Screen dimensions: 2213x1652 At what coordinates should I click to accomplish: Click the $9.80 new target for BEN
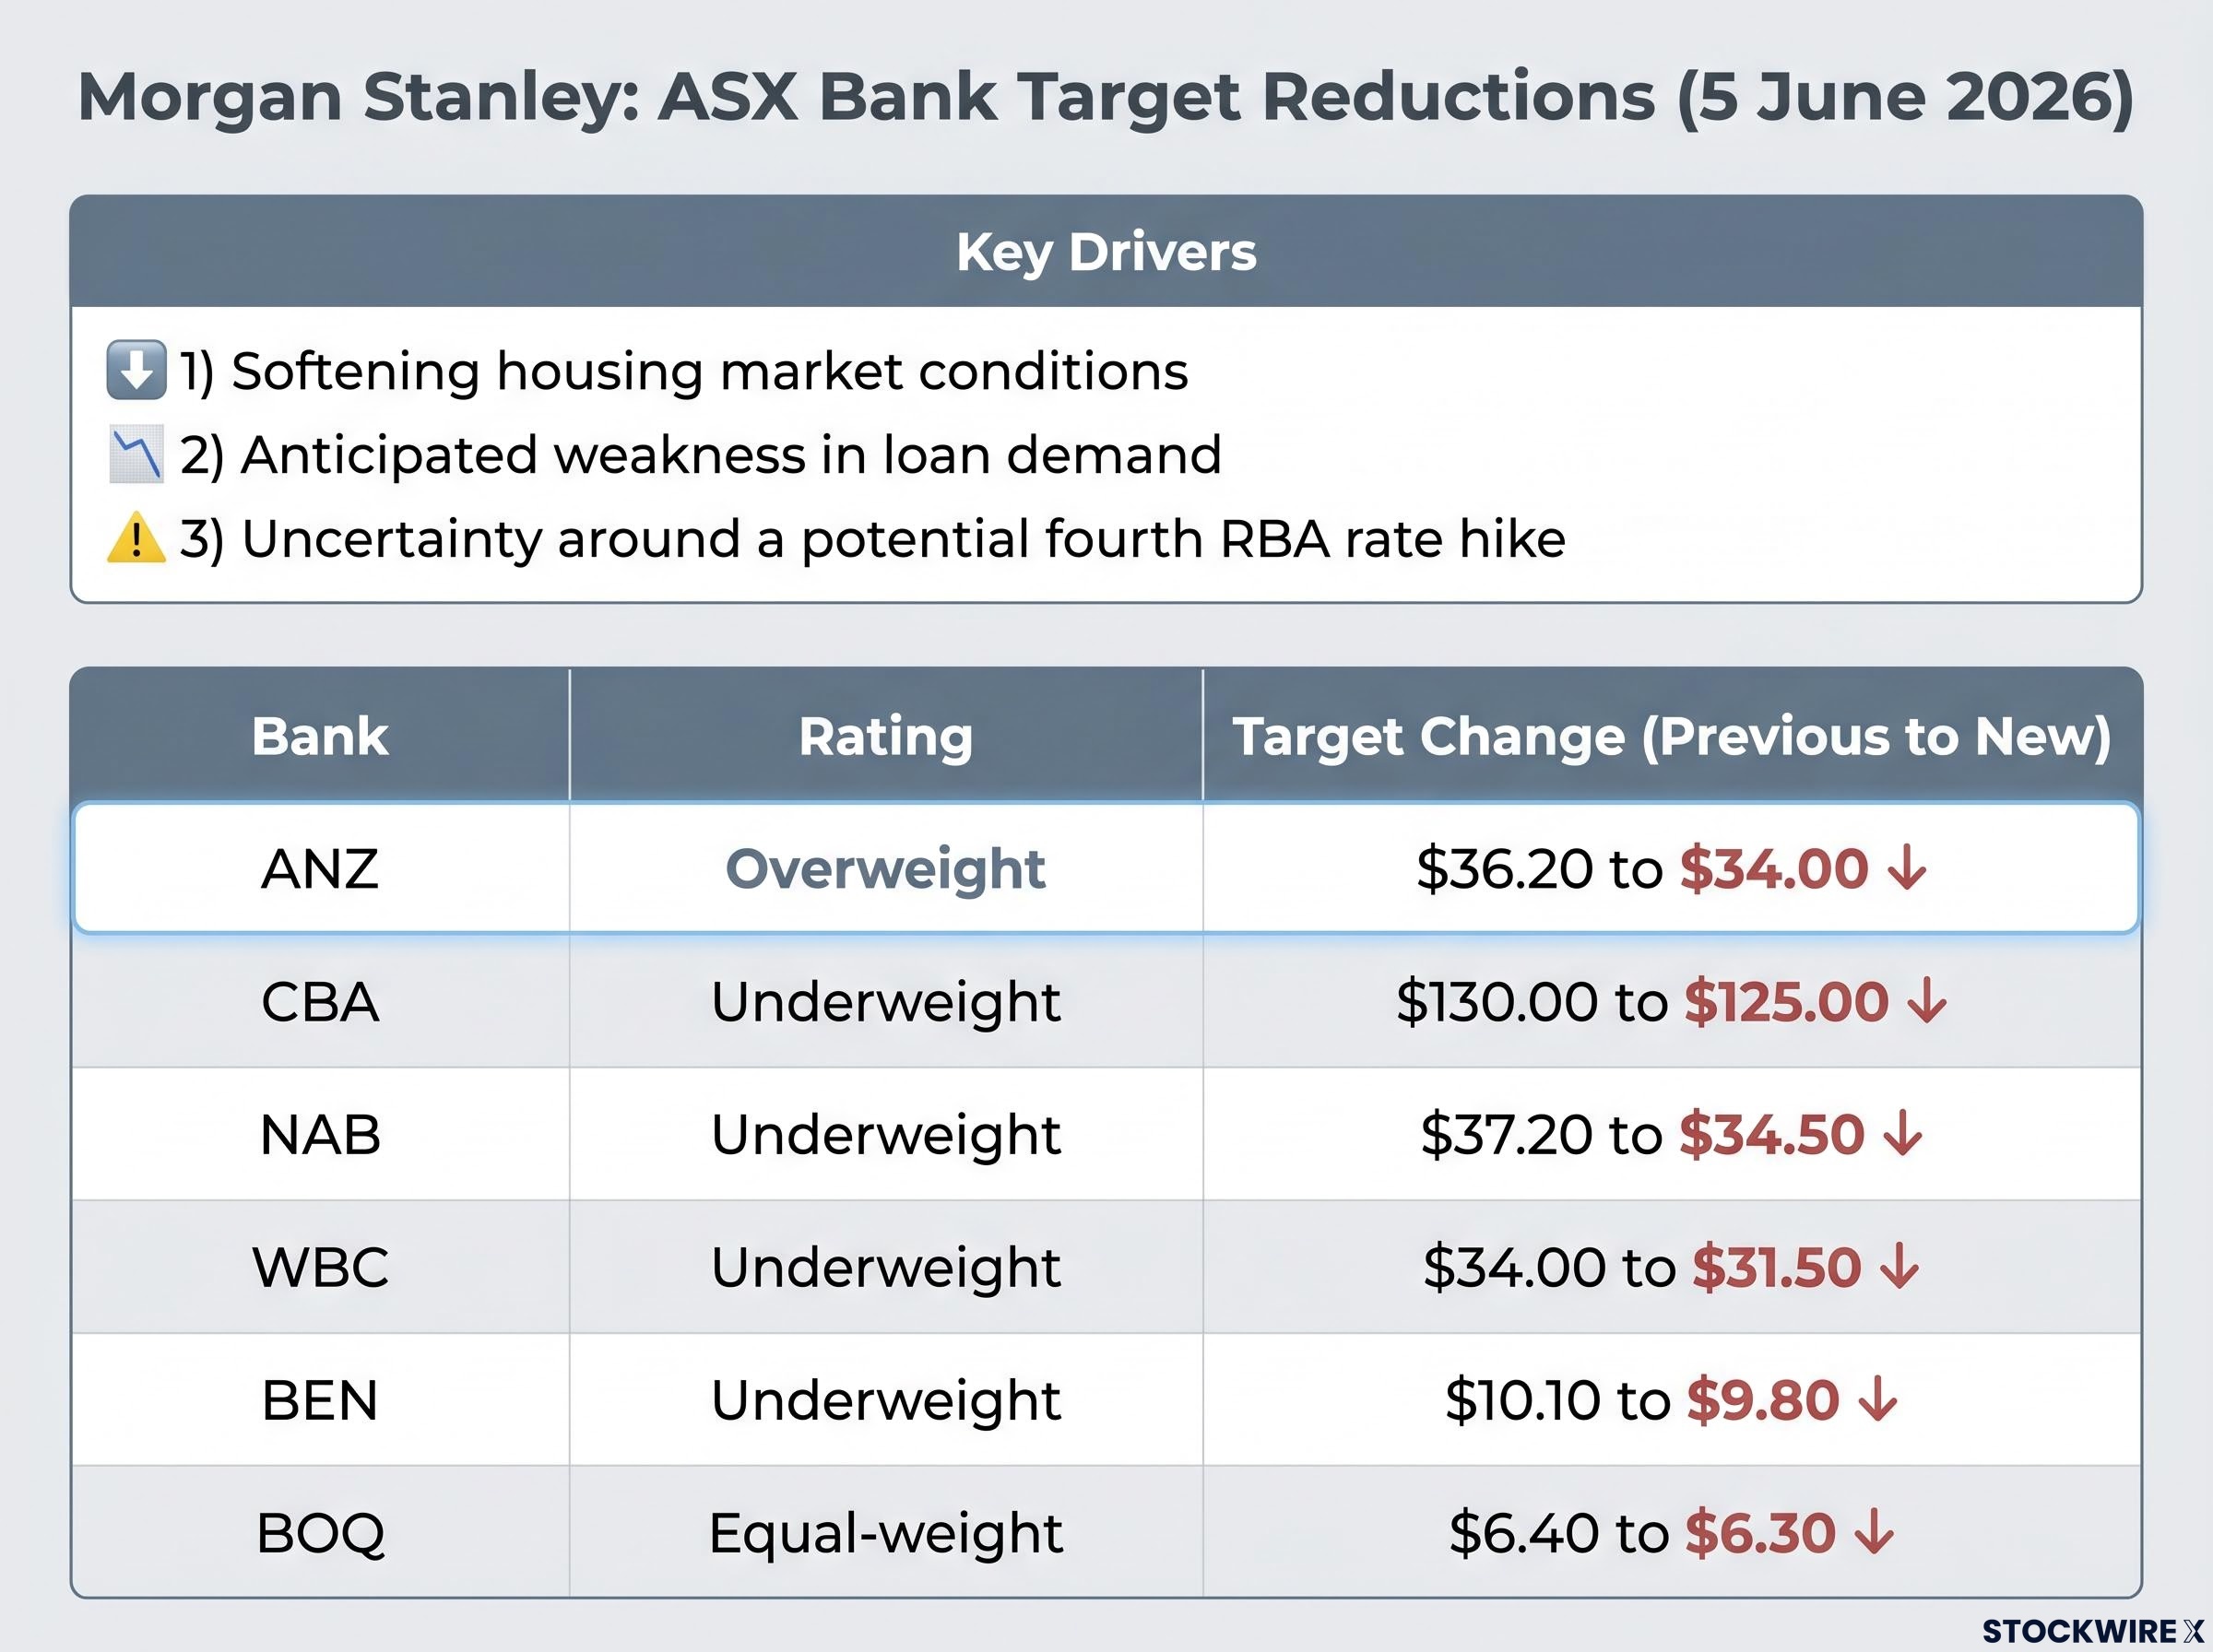pos(1763,1399)
